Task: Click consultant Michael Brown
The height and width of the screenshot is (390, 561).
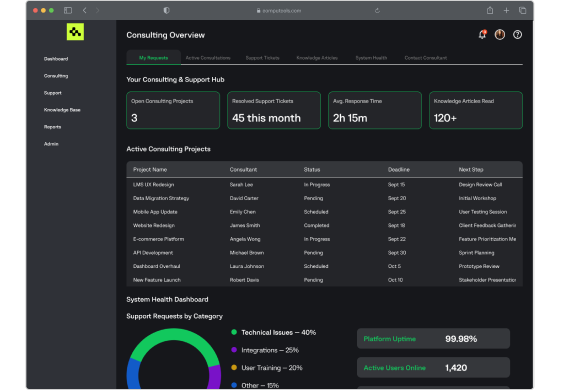Action: (x=247, y=253)
